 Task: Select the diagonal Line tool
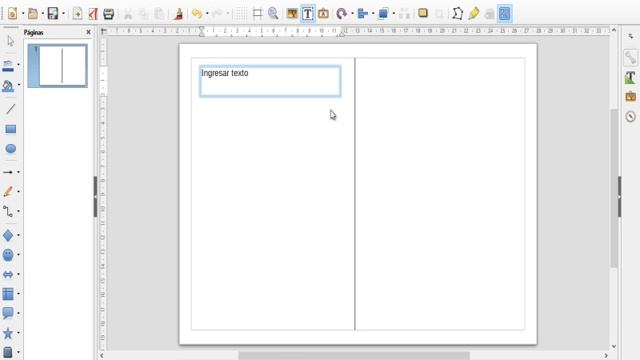(11, 109)
